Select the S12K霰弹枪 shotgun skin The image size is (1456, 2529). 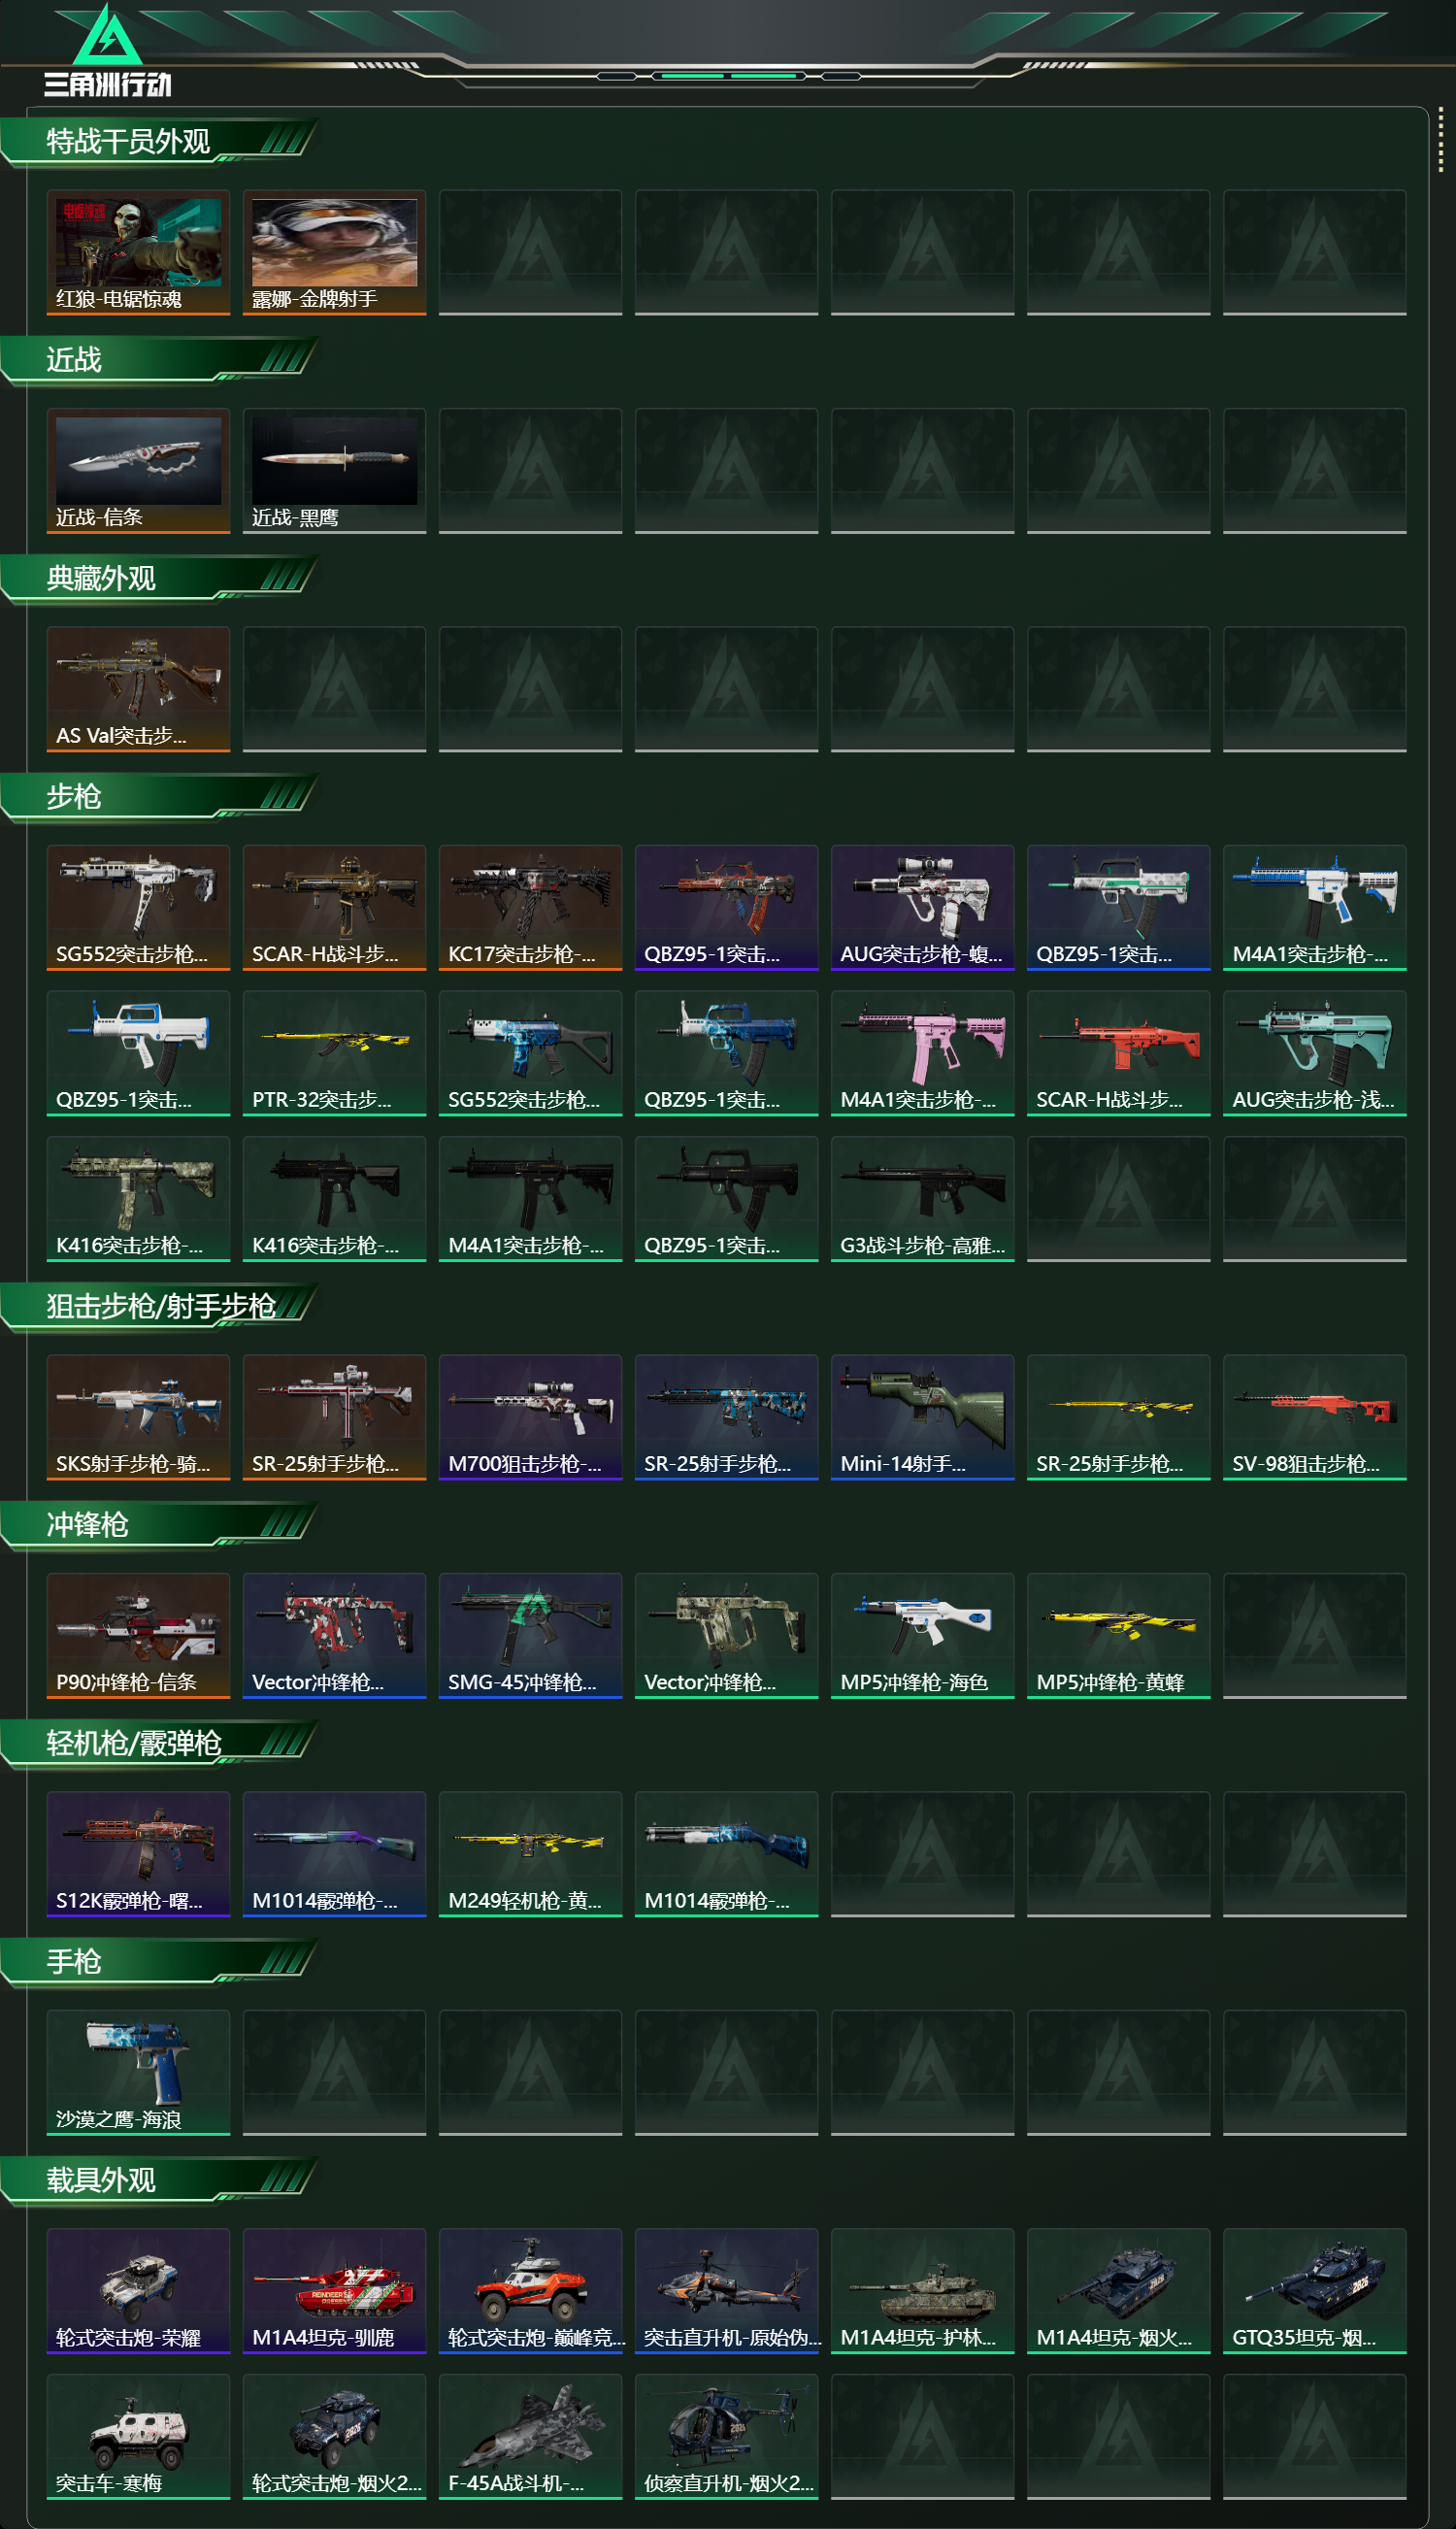(138, 1854)
